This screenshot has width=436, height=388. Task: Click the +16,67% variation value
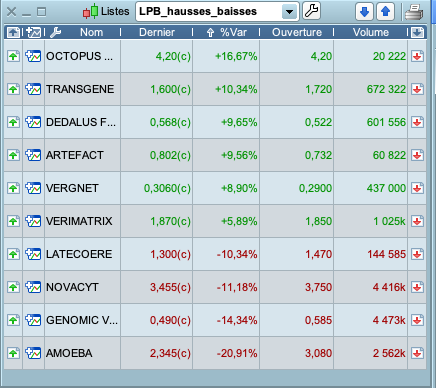[236, 56]
